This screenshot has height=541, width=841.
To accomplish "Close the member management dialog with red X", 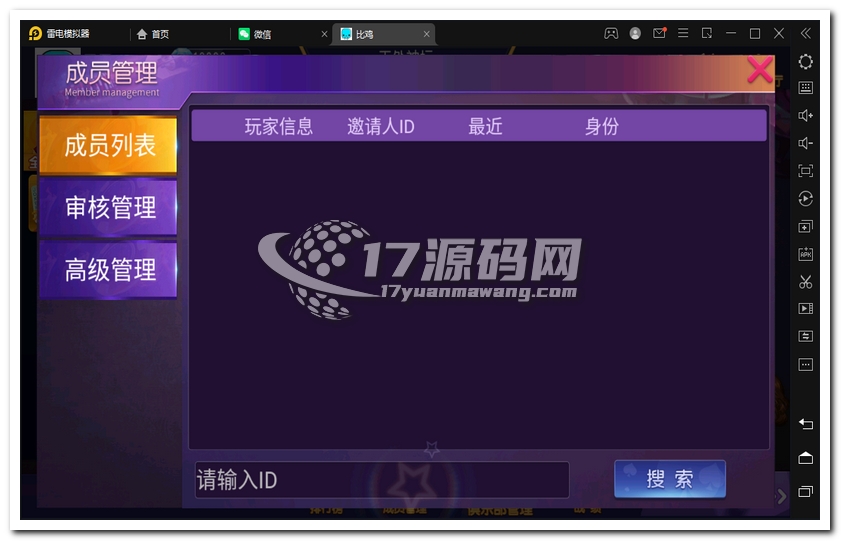I will tap(760, 70).
